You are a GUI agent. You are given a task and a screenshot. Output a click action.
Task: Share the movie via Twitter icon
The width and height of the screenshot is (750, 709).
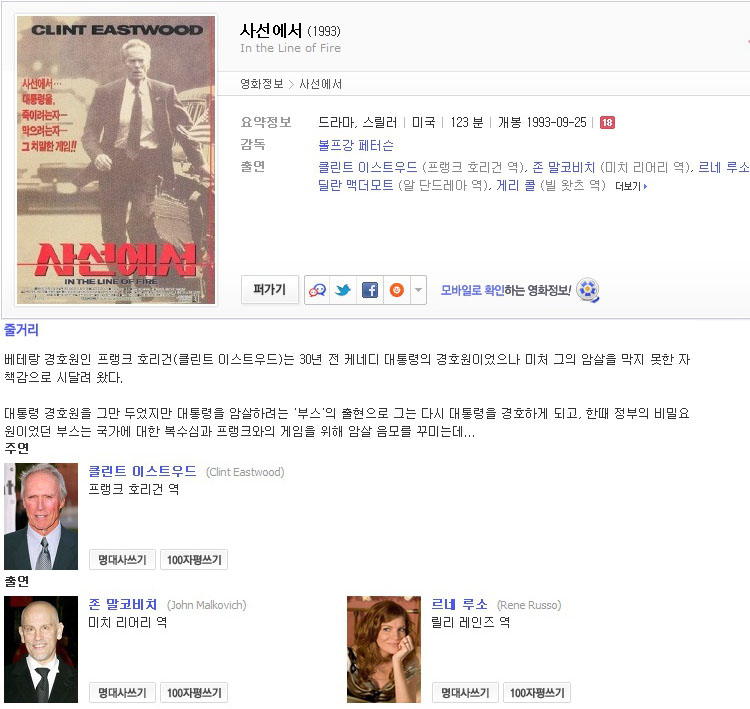coord(343,290)
